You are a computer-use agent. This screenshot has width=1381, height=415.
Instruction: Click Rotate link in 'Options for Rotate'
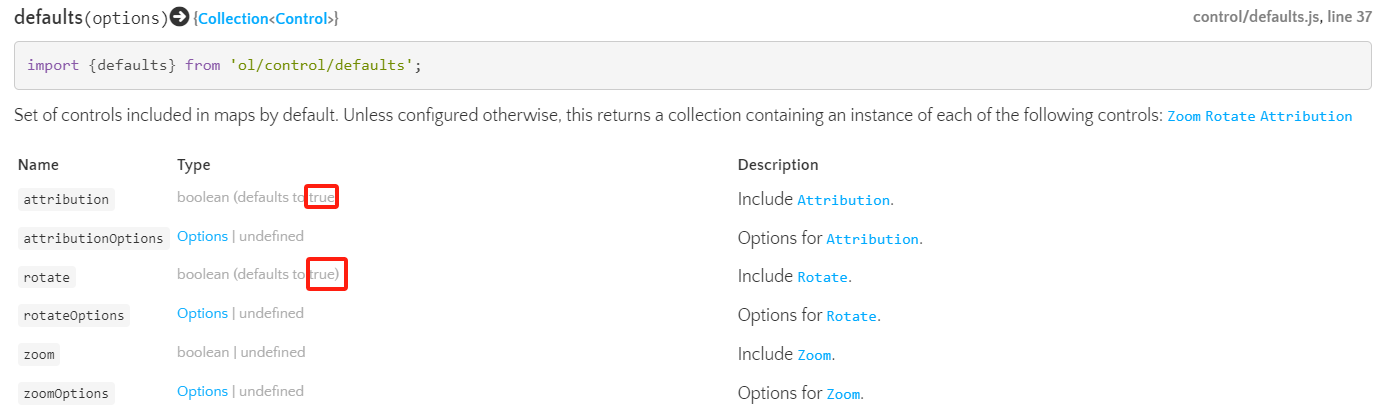pos(851,316)
